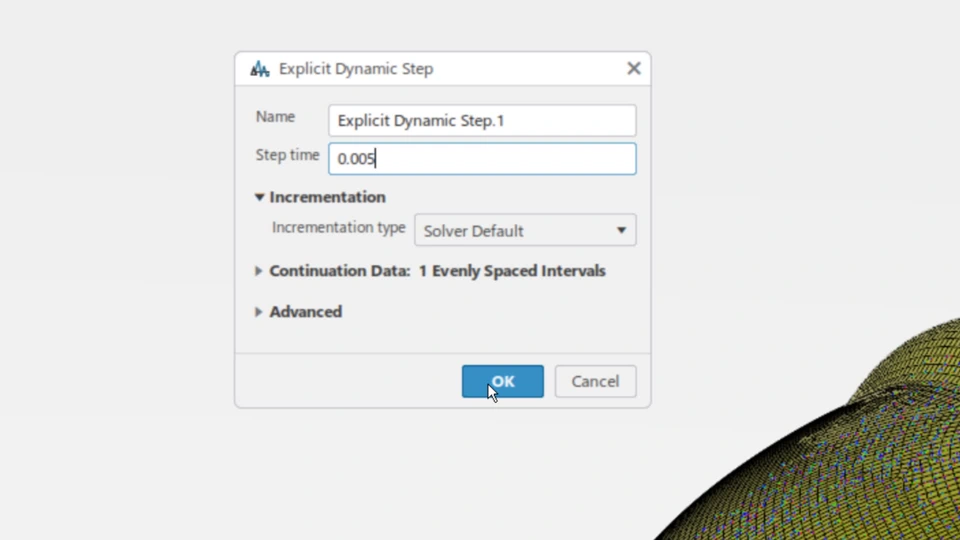Image resolution: width=960 pixels, height=540 pixels.
Task: Close the Explicit Dynamic Step dialog
Action: [x=634, y=68]
